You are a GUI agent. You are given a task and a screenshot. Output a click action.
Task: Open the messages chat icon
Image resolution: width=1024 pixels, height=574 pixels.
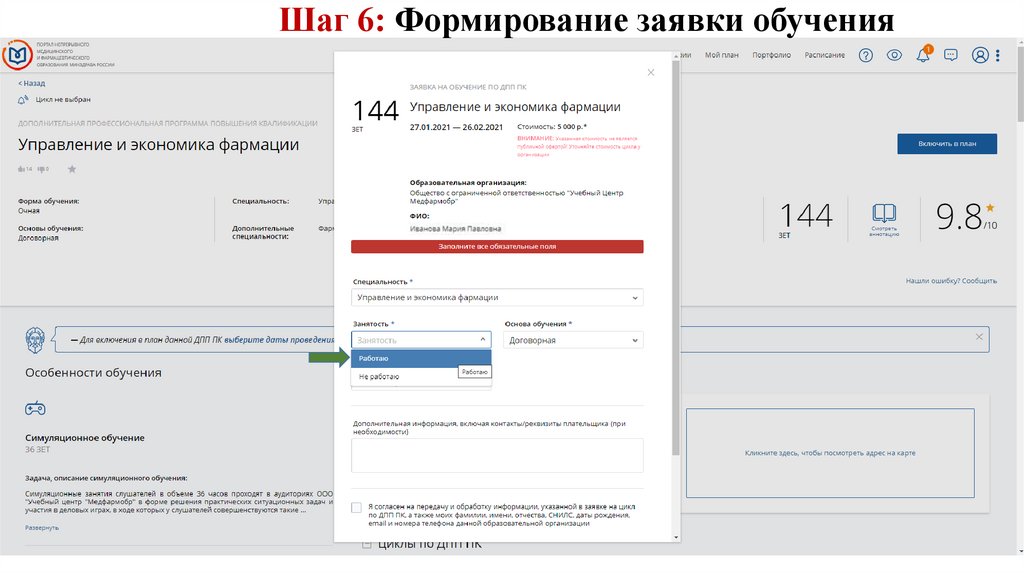tap(951, 56)
